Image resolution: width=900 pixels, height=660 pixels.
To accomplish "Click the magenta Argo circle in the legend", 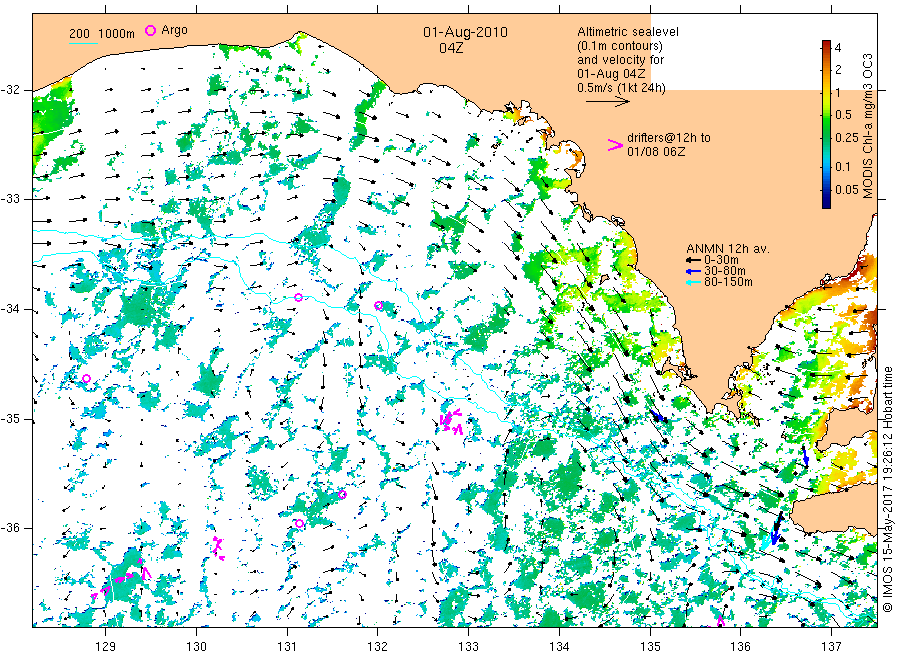I will click(150, 30).
